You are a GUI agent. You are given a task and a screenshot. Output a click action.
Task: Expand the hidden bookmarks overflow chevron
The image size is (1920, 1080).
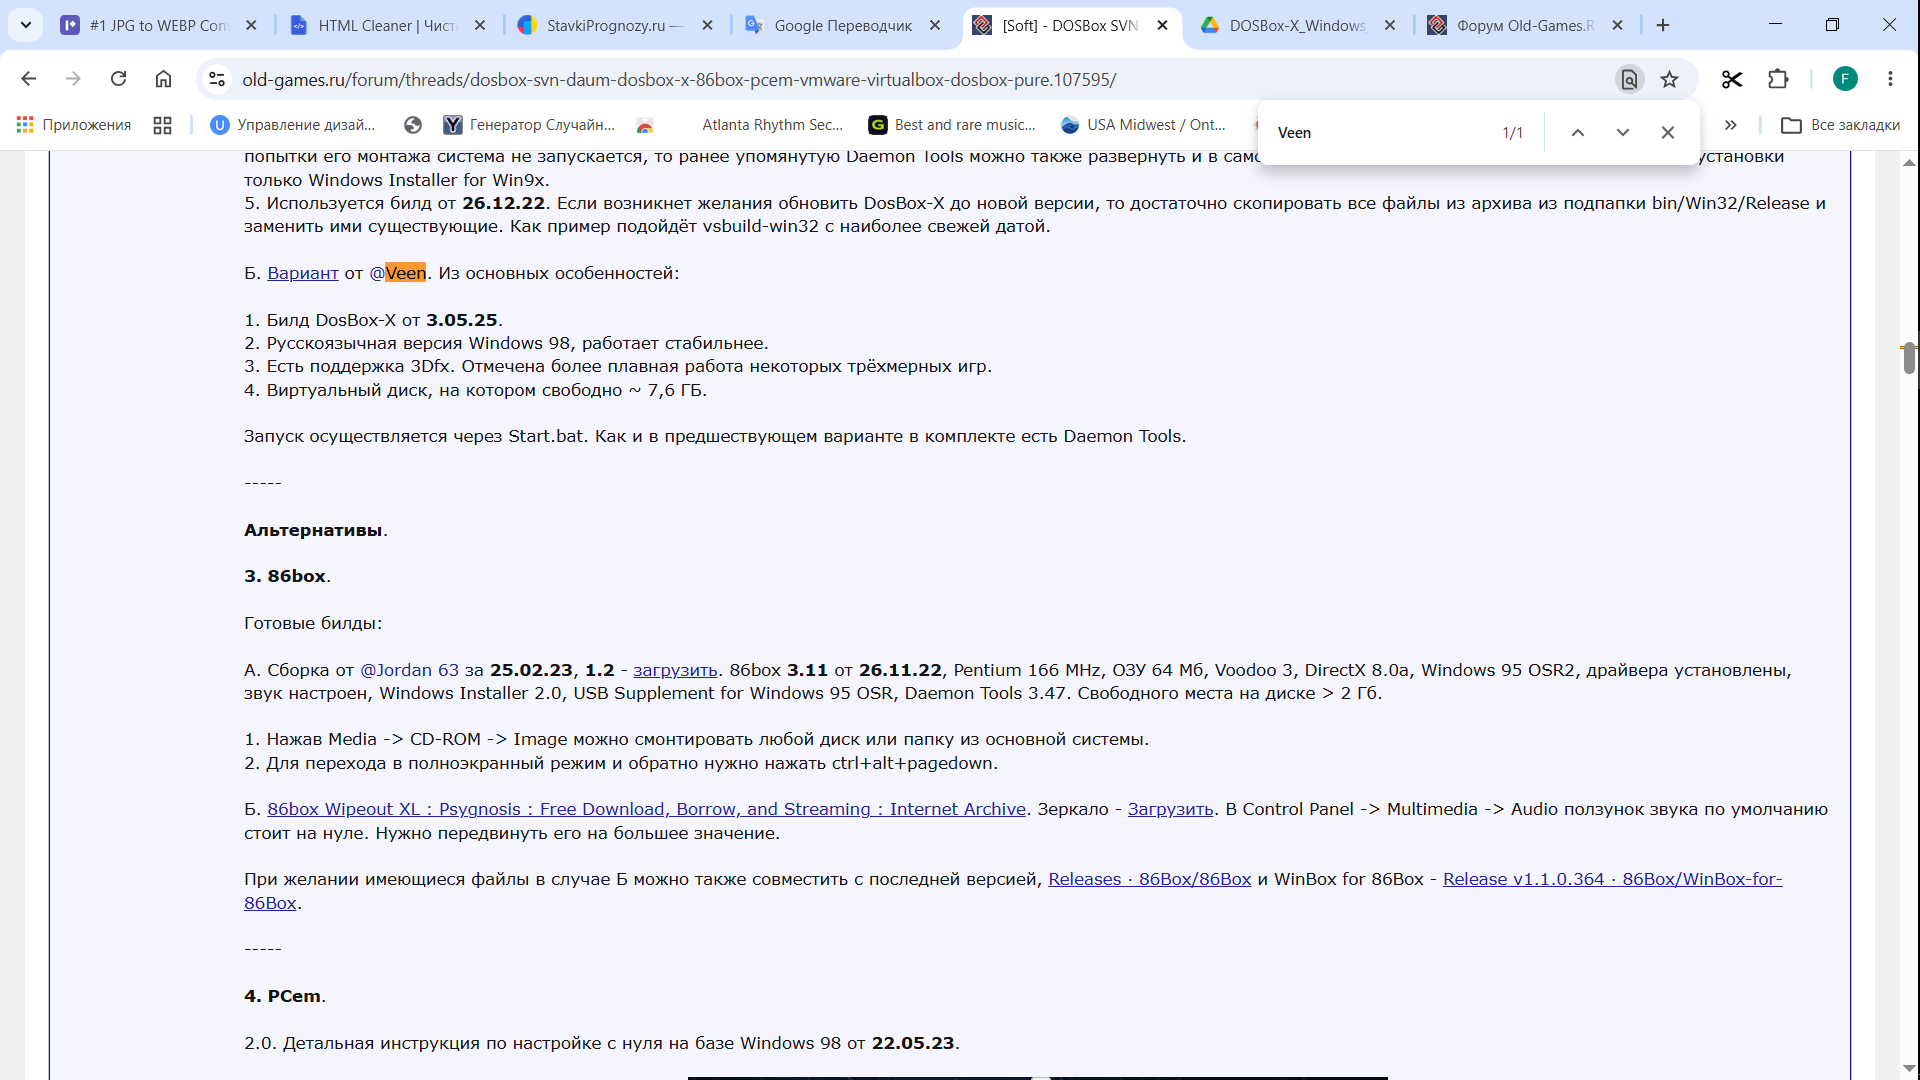1731,125
